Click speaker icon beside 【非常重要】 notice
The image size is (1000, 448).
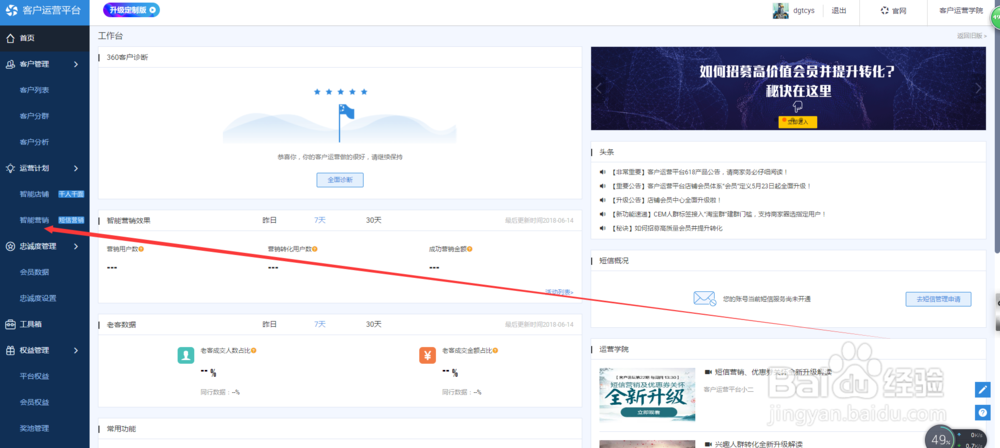tap(603, 172)
